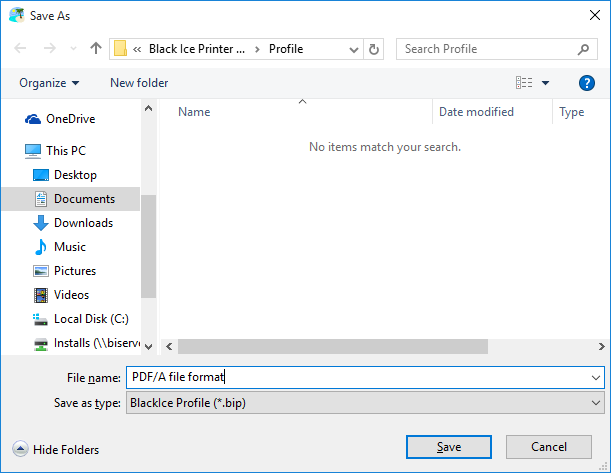Screen dimensions: 611x473
Task: Open the File name history dropdown
Action: coord(597,378)
